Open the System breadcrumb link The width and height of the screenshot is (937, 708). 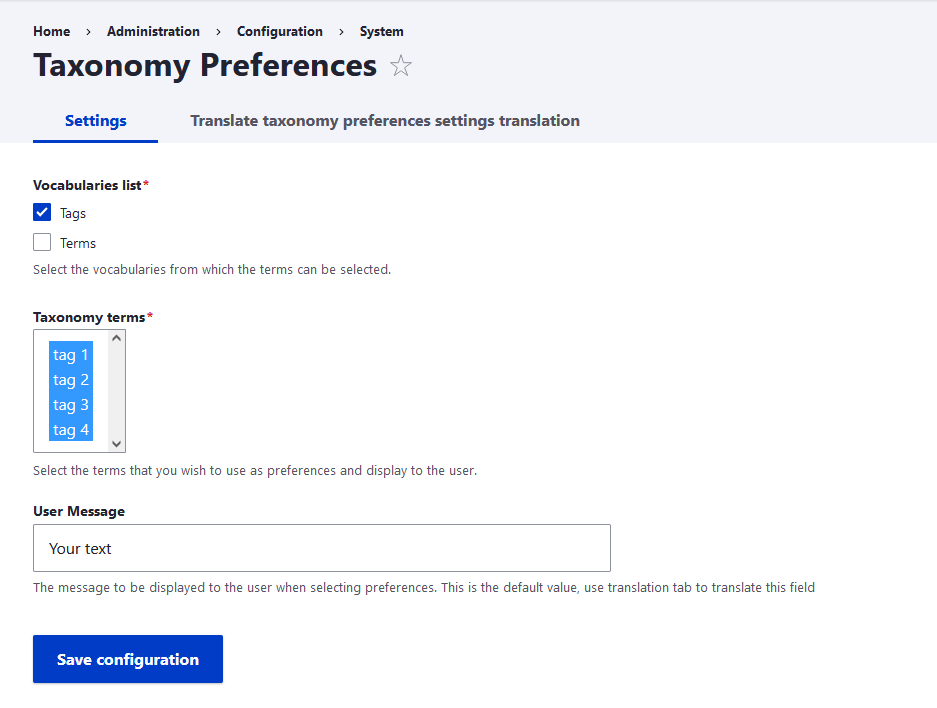[x=381, y=31]
